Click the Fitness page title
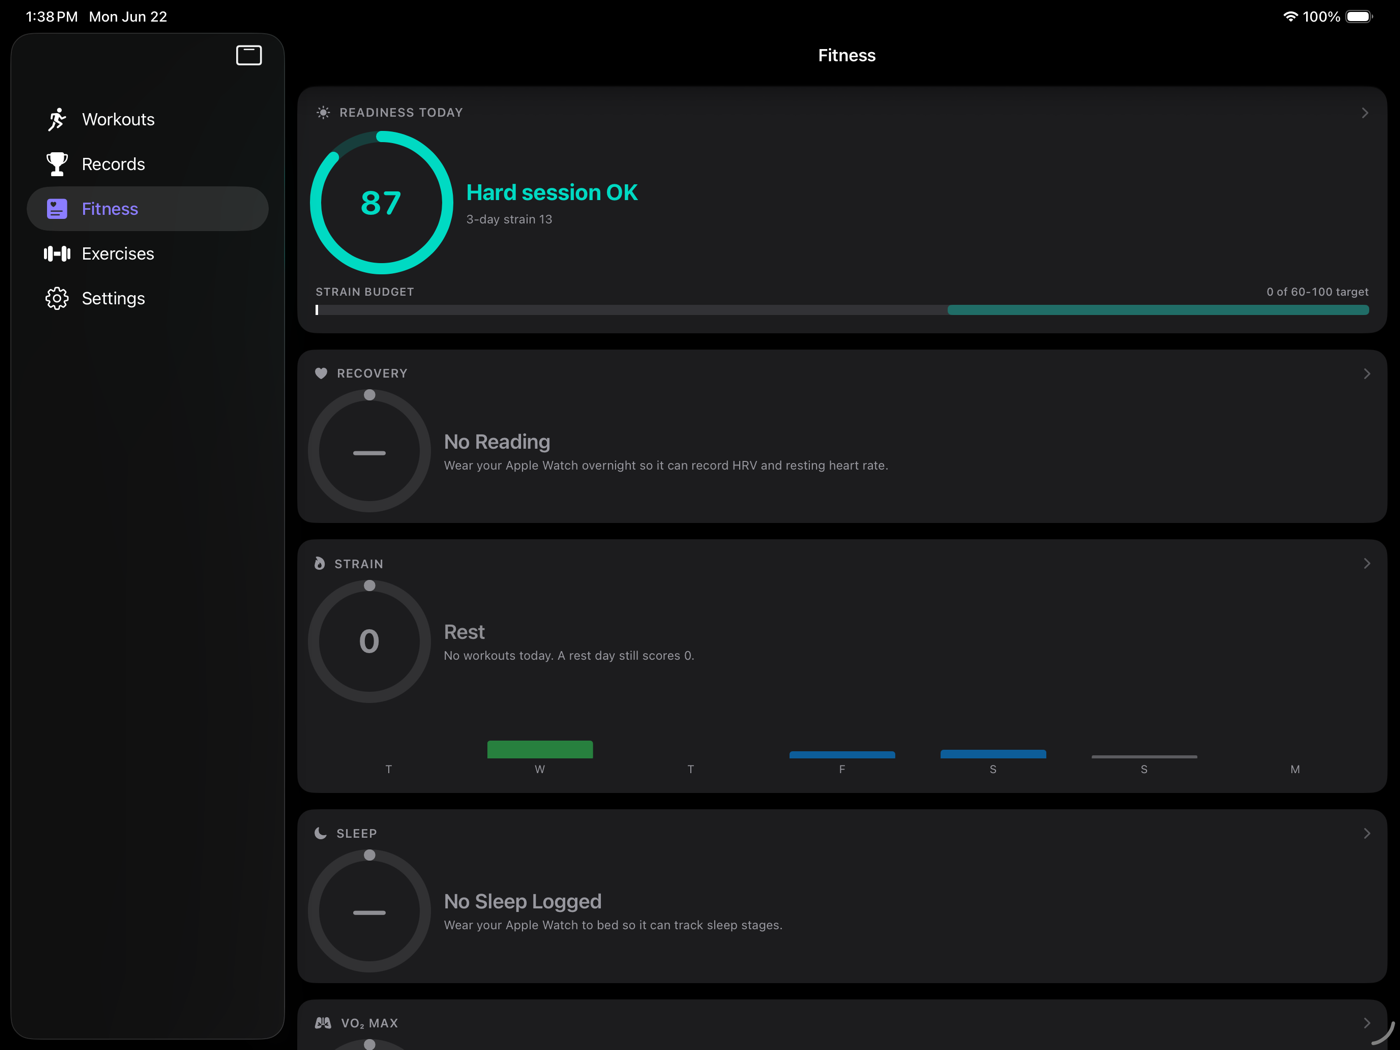 tap(847, 56)
